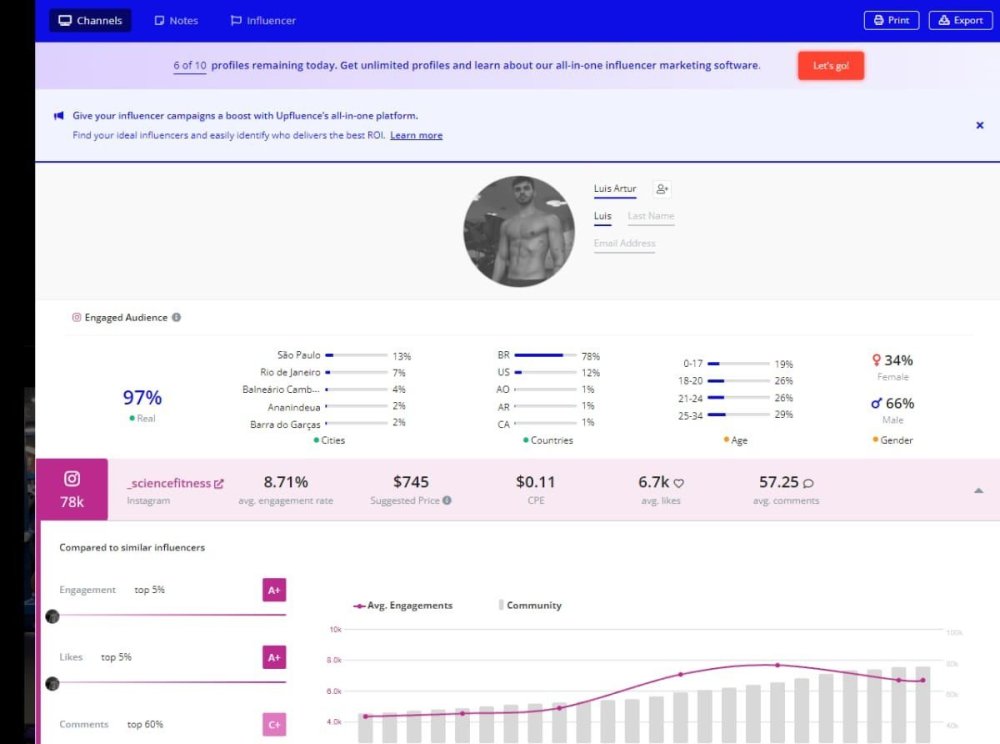Viewport: 1000px width, 744px height.
Task: Click the external link icon by _sciencefitness
Action: tap(219, 484)
